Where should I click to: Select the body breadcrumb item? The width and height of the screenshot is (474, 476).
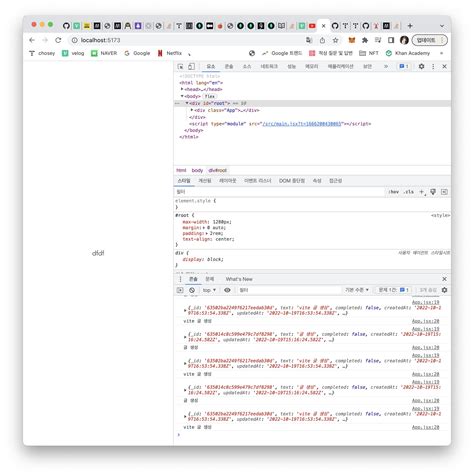197,170
